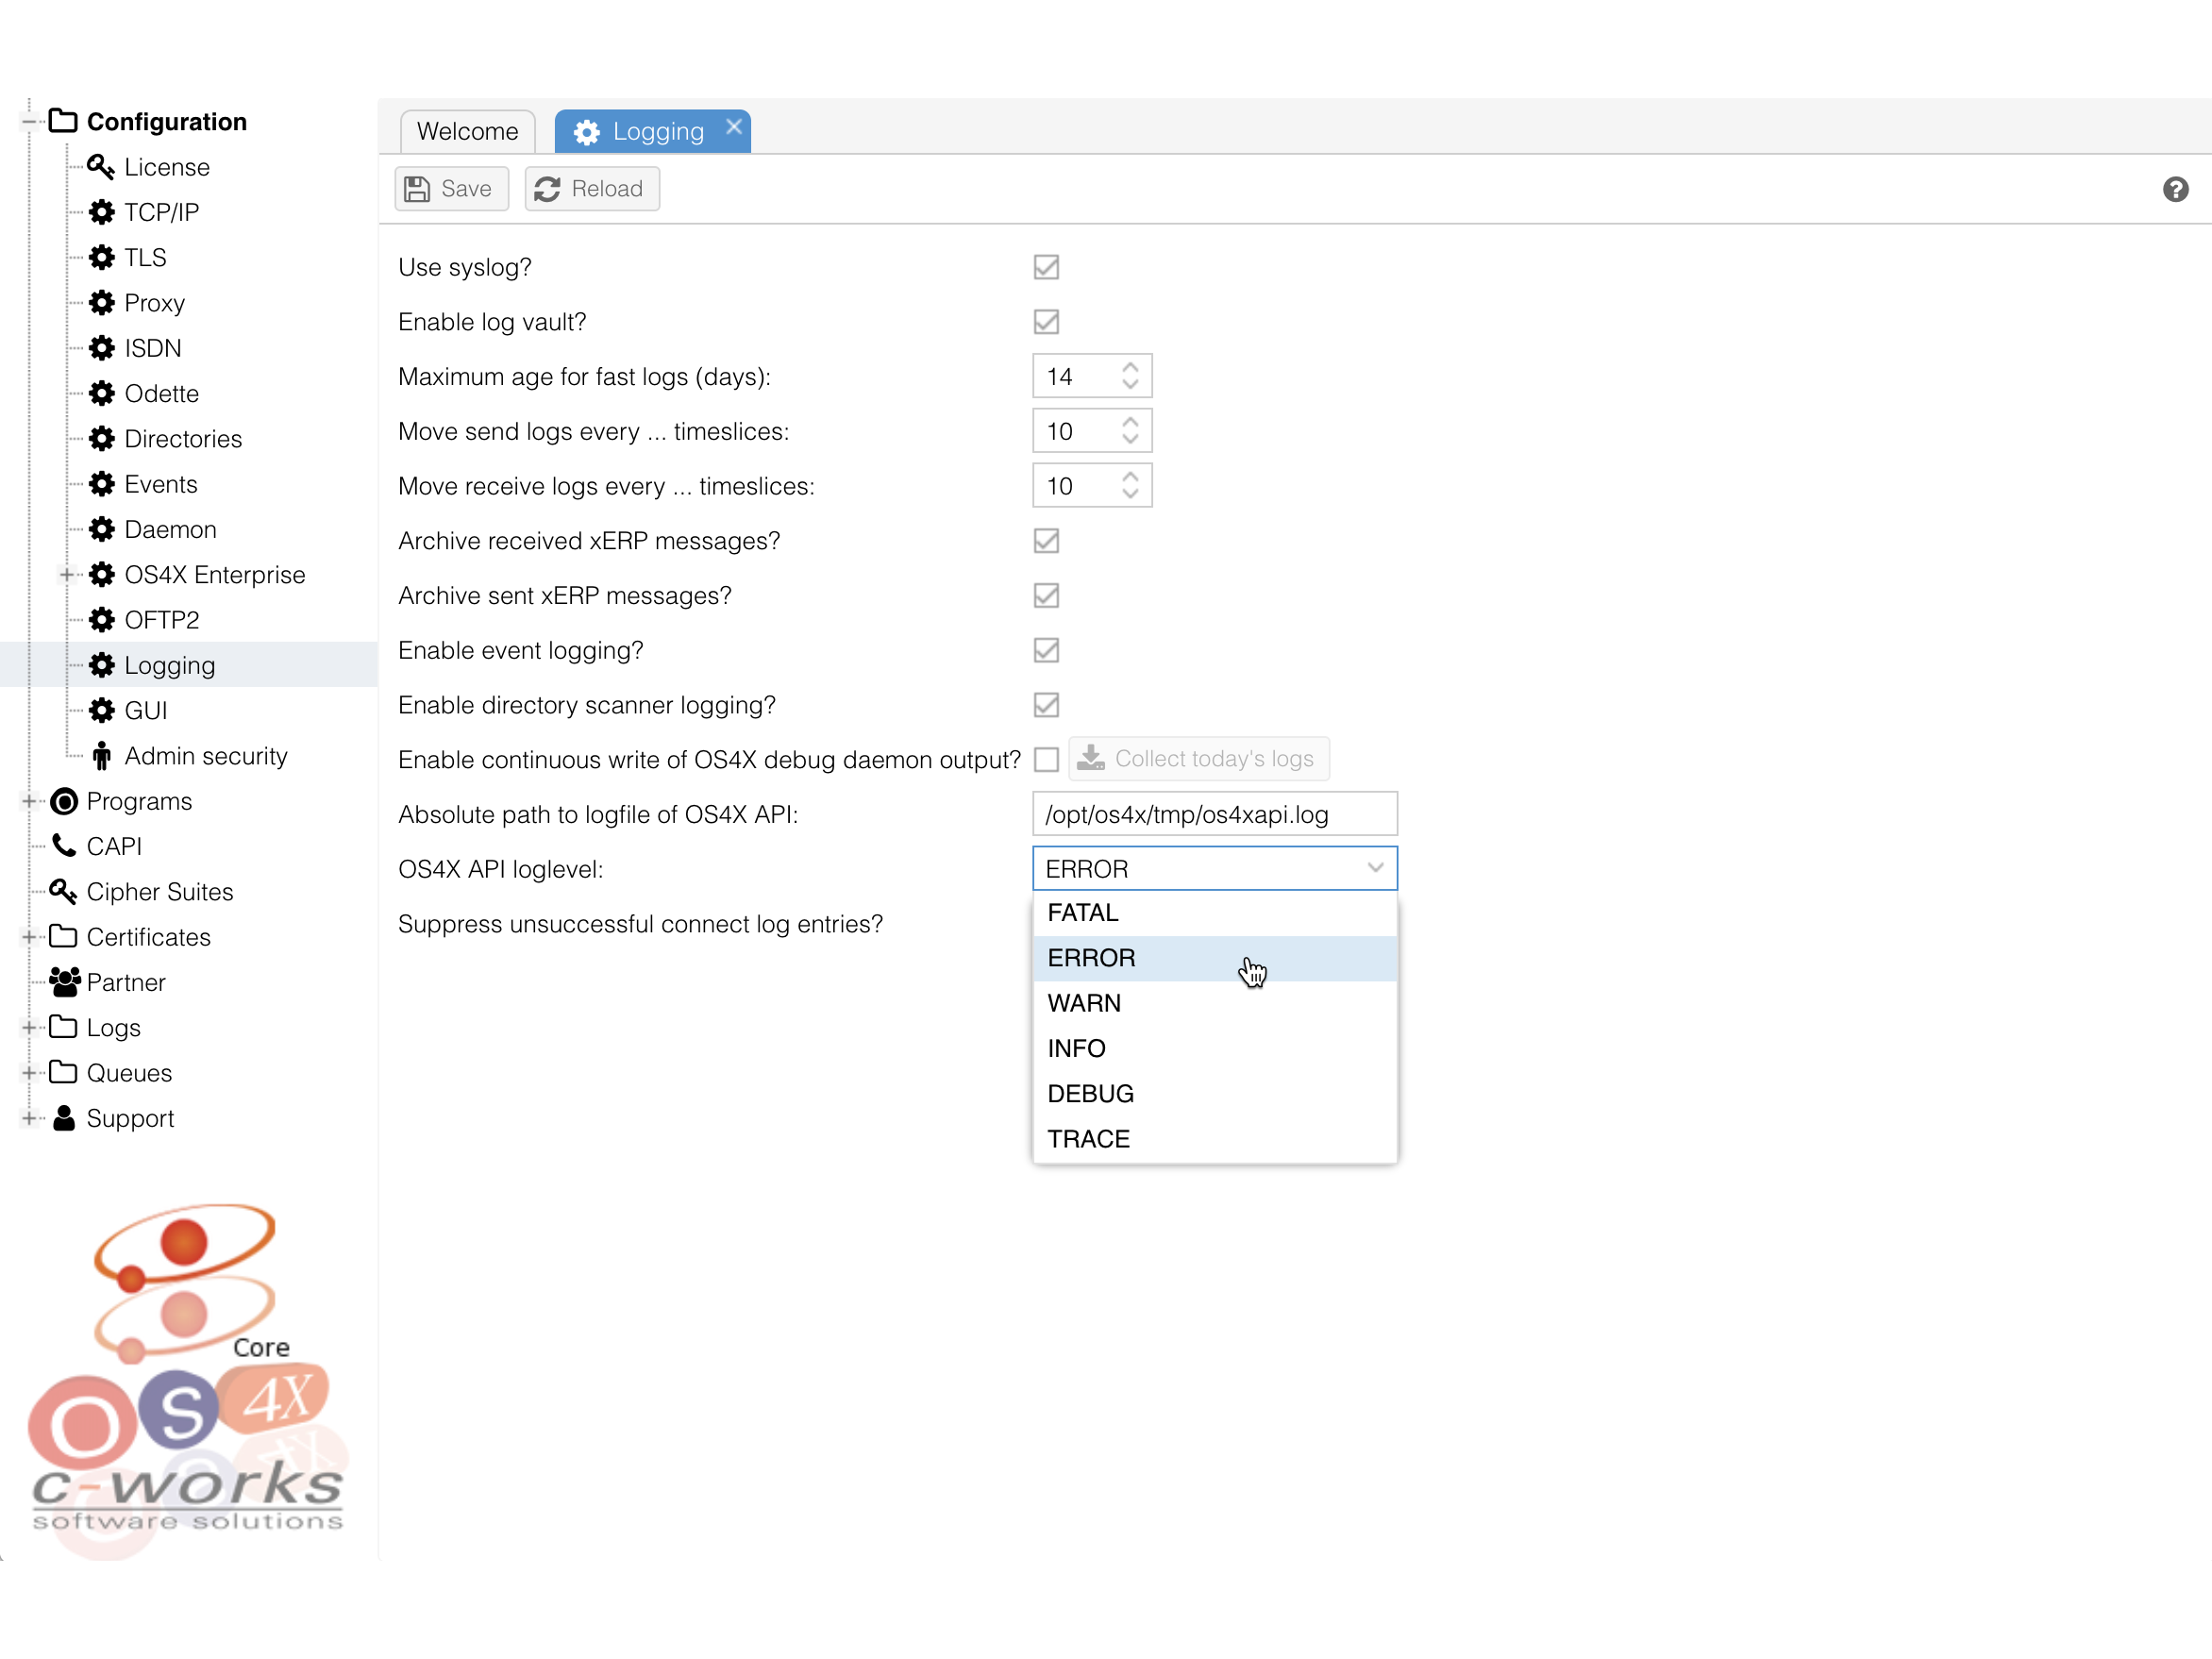Close the OS4X API loglevel dropdown arrow
Image resolution: width=2212 pixels, height=1659 pixels.
point(1376,868)
